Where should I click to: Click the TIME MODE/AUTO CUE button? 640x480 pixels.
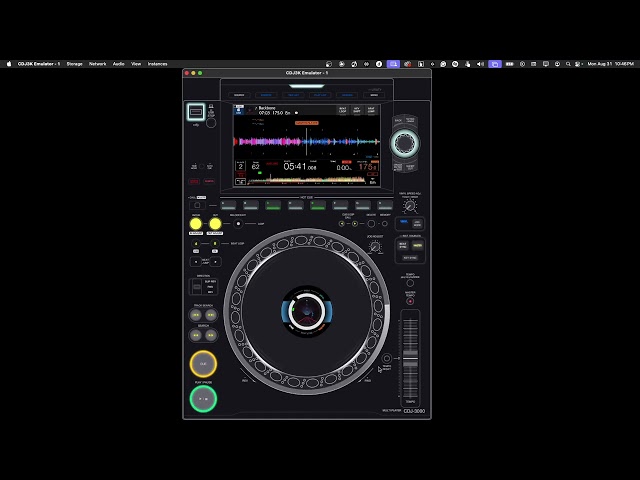point(202,166)
